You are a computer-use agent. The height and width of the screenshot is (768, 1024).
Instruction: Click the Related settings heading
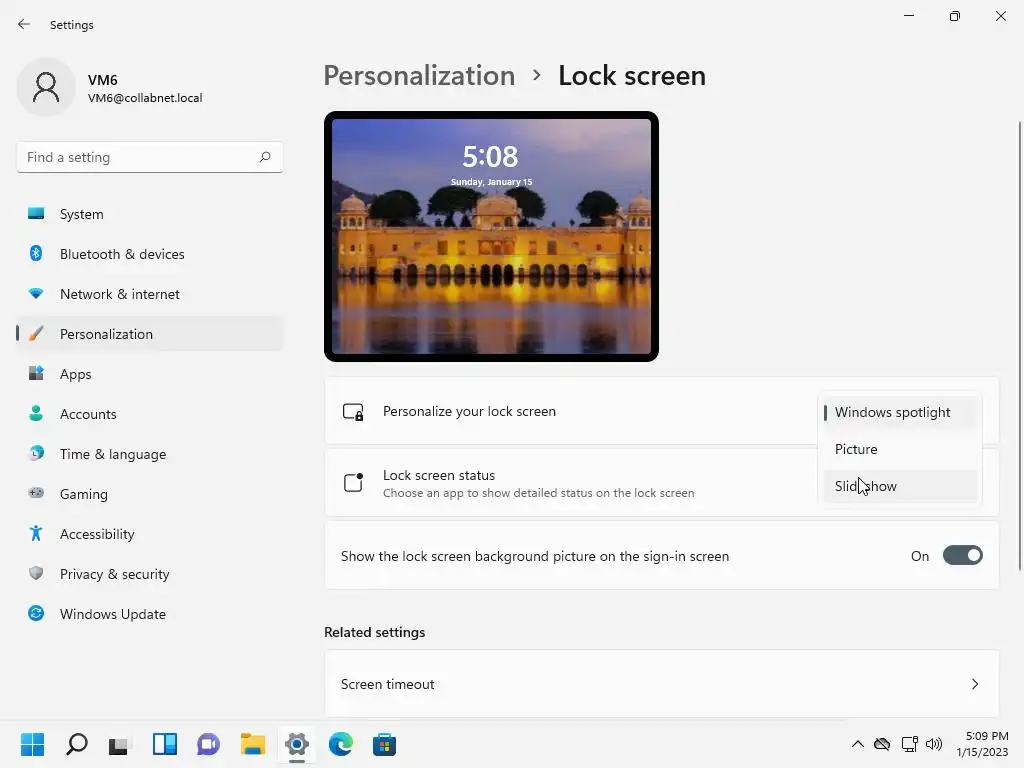[x=374, y=632]
